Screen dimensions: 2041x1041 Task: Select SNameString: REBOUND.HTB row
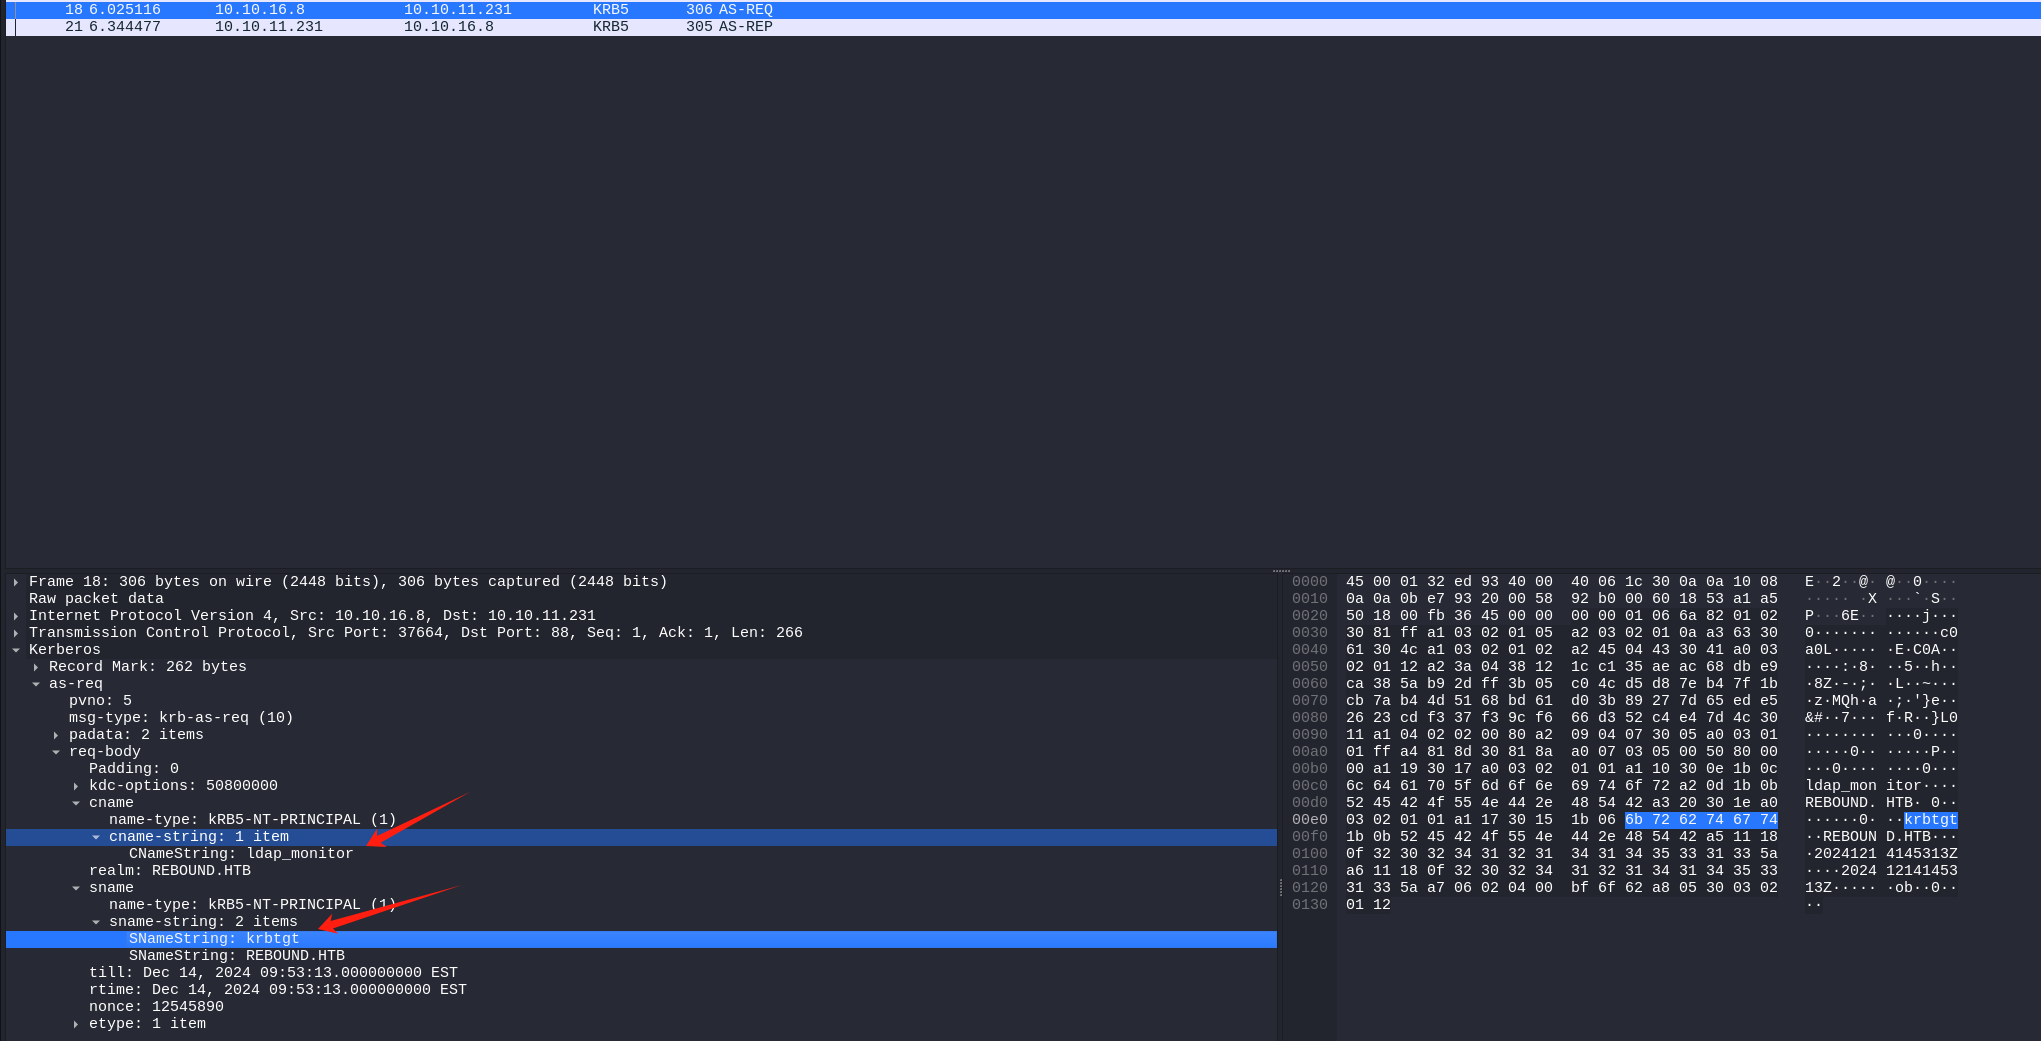[x=641, y=956]
